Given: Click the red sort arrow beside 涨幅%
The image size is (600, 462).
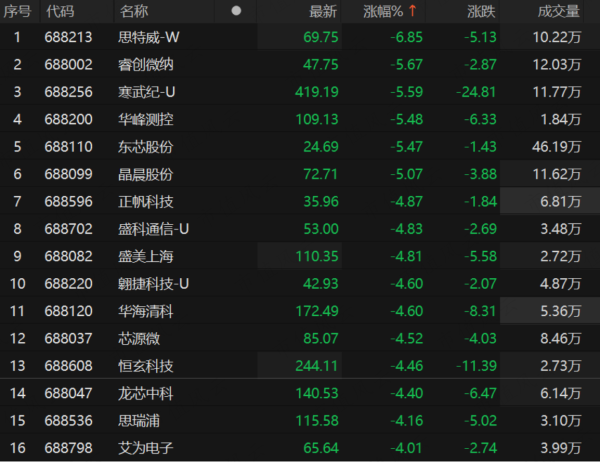Looking at the screenshot, I should coord(412,11).
